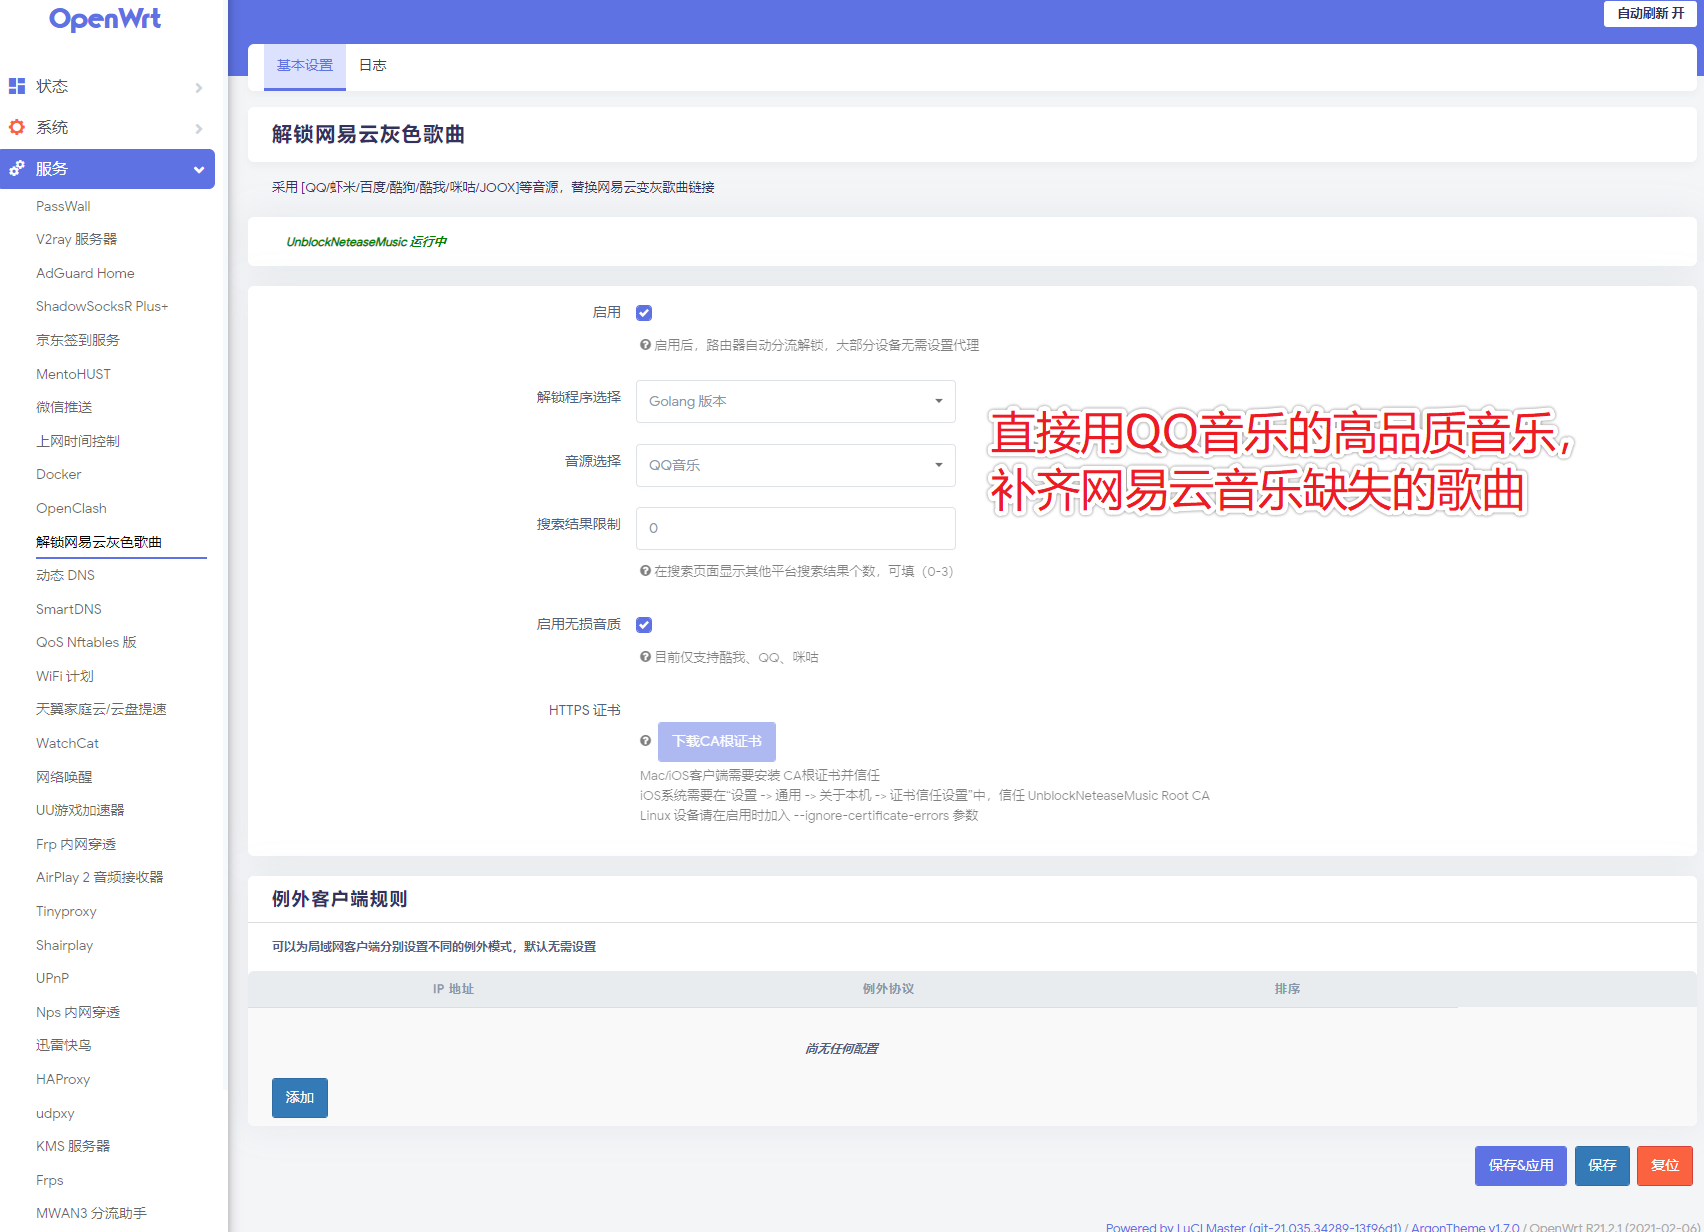
Task: Open 上网时间控制 menu entry
Action: 78,441
